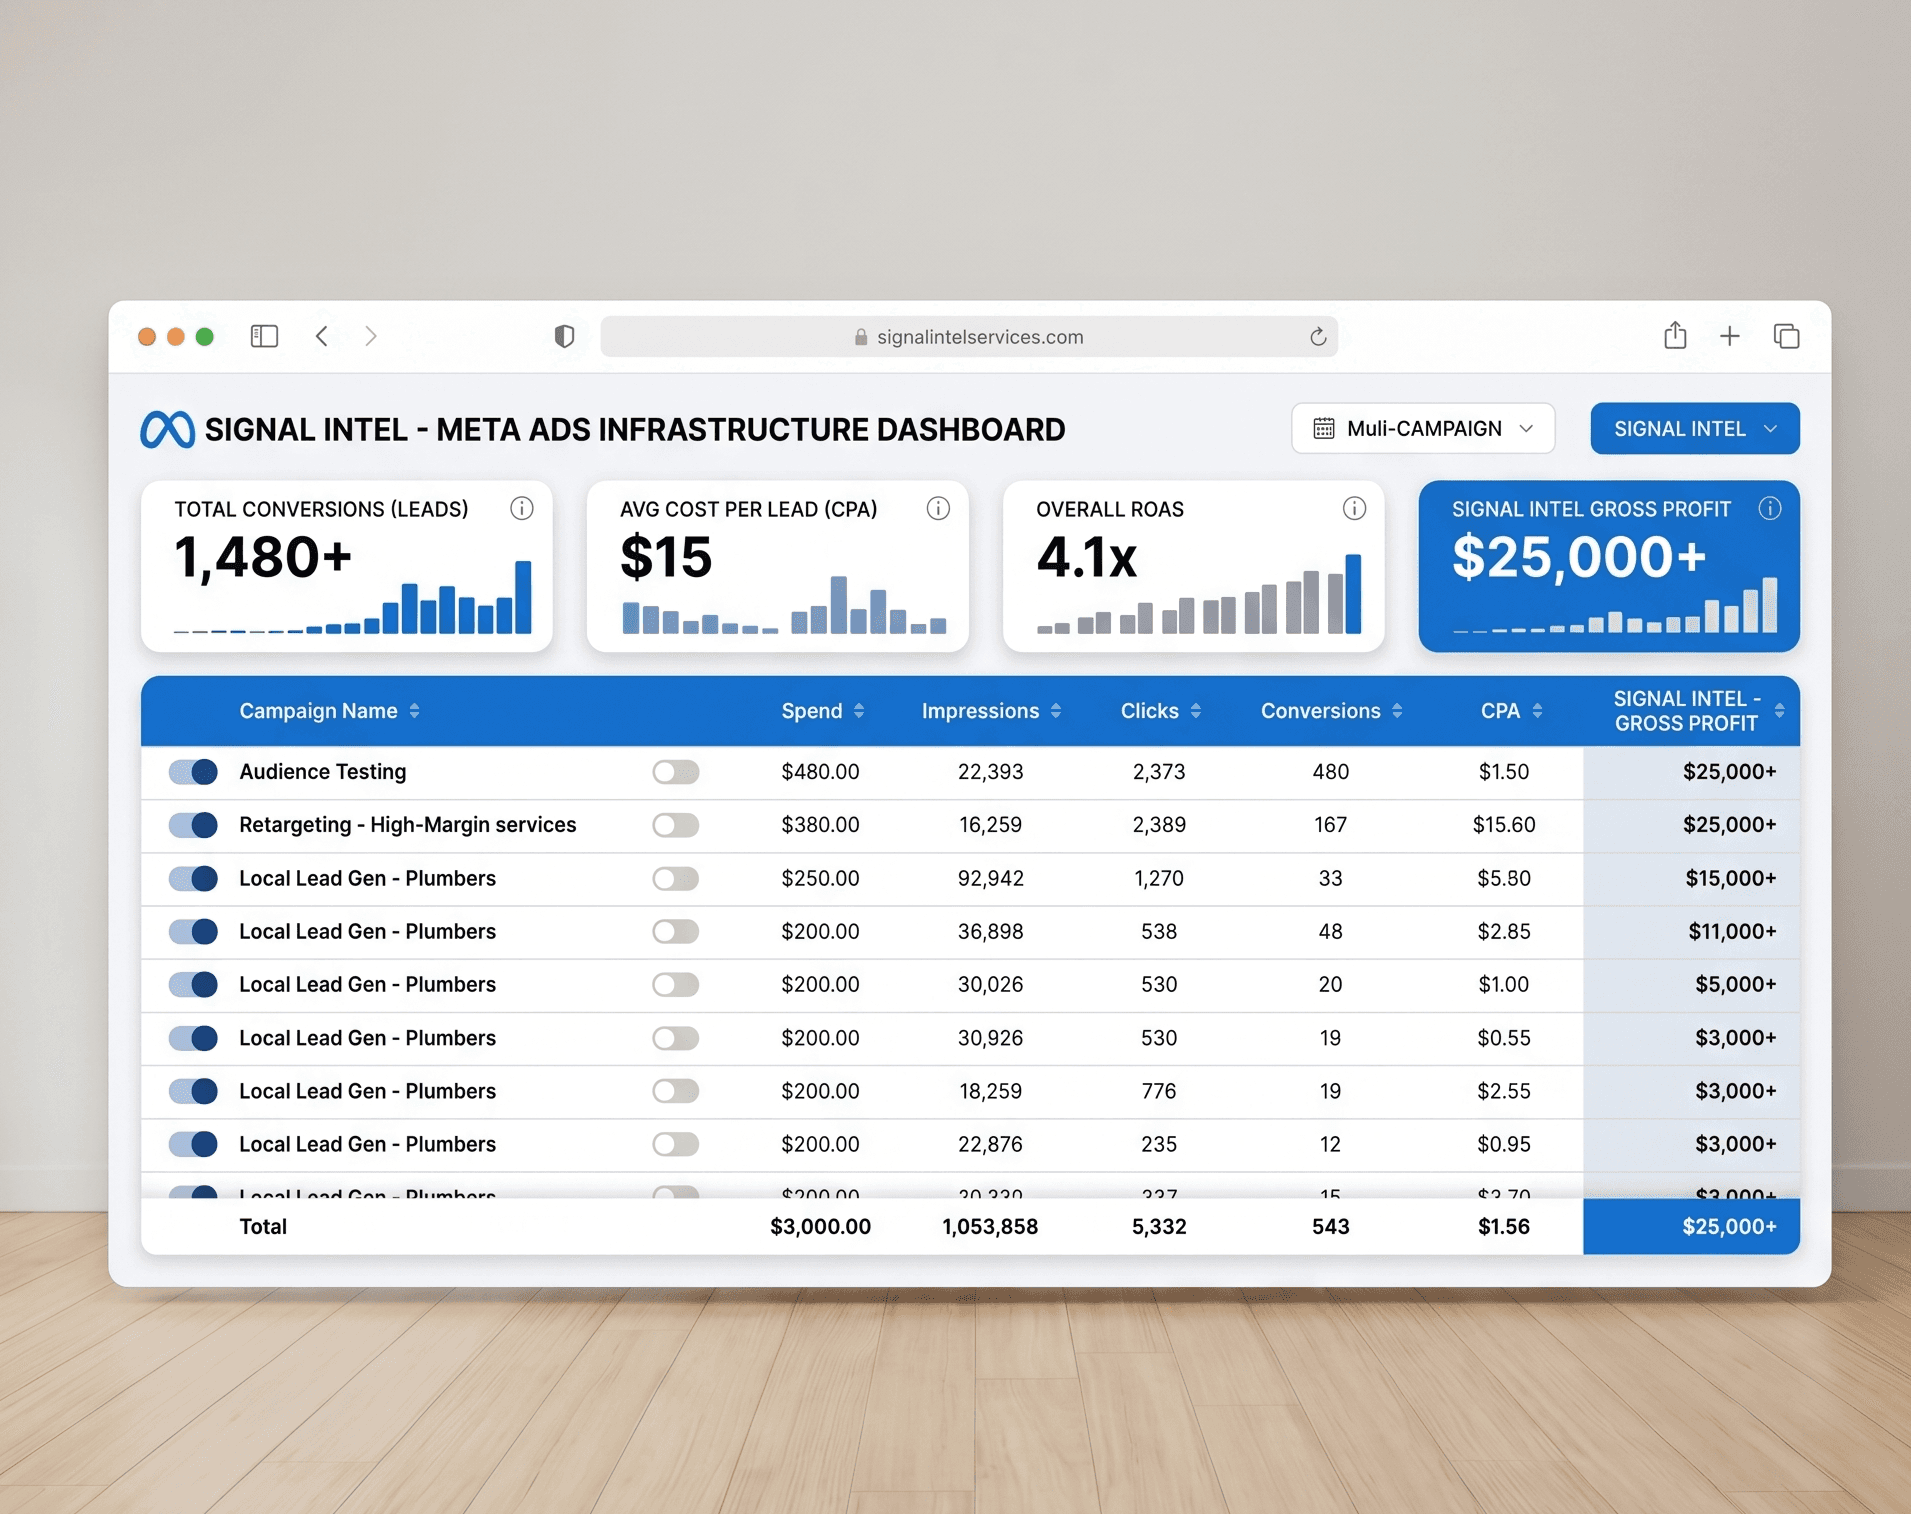1911x1514 pixels.
Task: Open info icon on Overall ROAS card
Action: click(1354, 508)
